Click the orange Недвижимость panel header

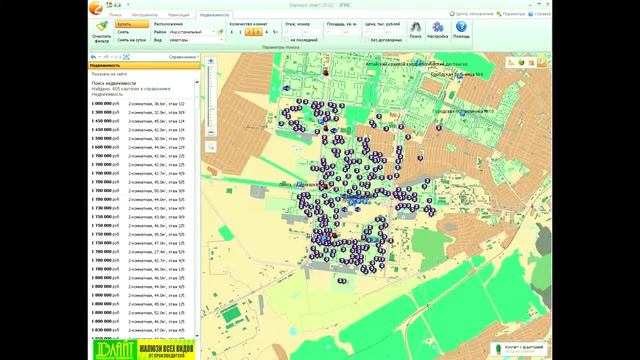pyautogui.click(x=144, y=65)
